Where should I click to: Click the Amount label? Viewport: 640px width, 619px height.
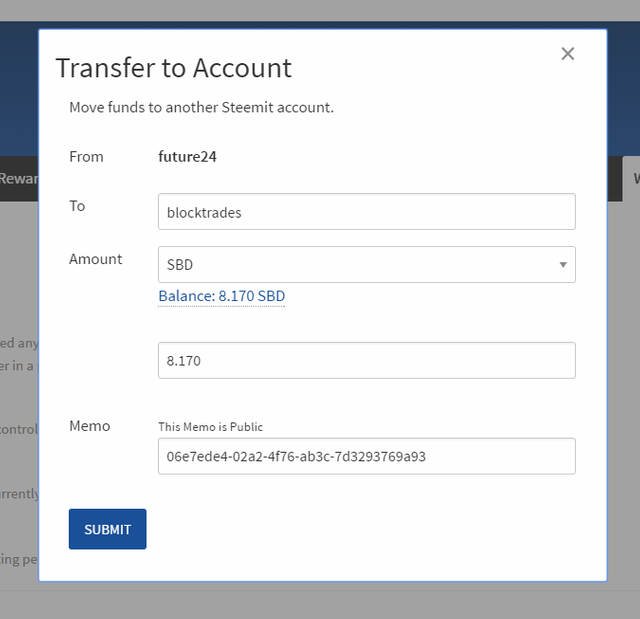coord(96,259)
